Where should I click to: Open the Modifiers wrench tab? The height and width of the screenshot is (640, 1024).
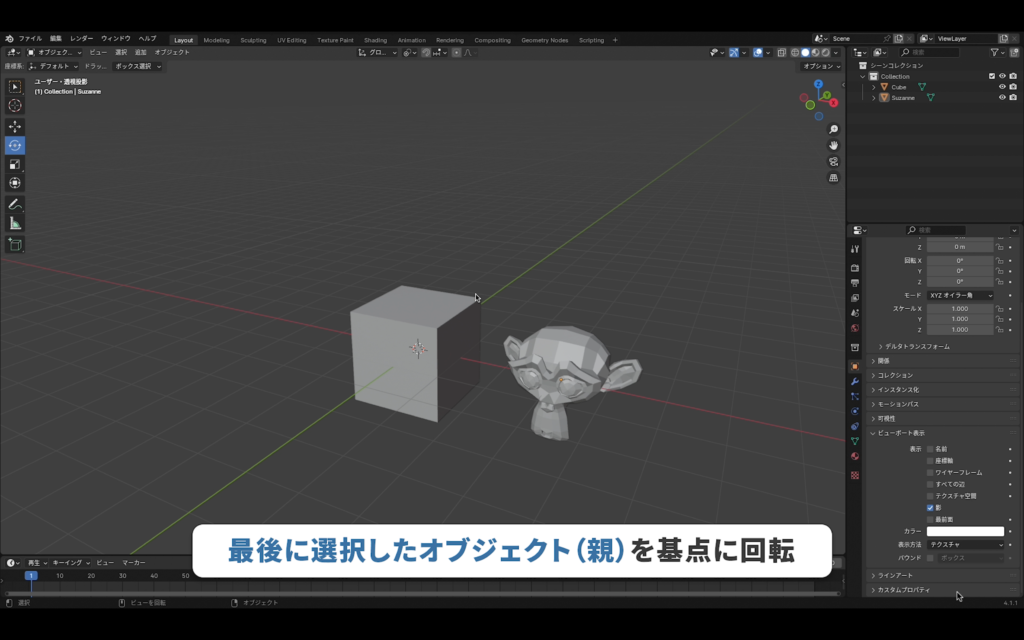pos(855,381)
